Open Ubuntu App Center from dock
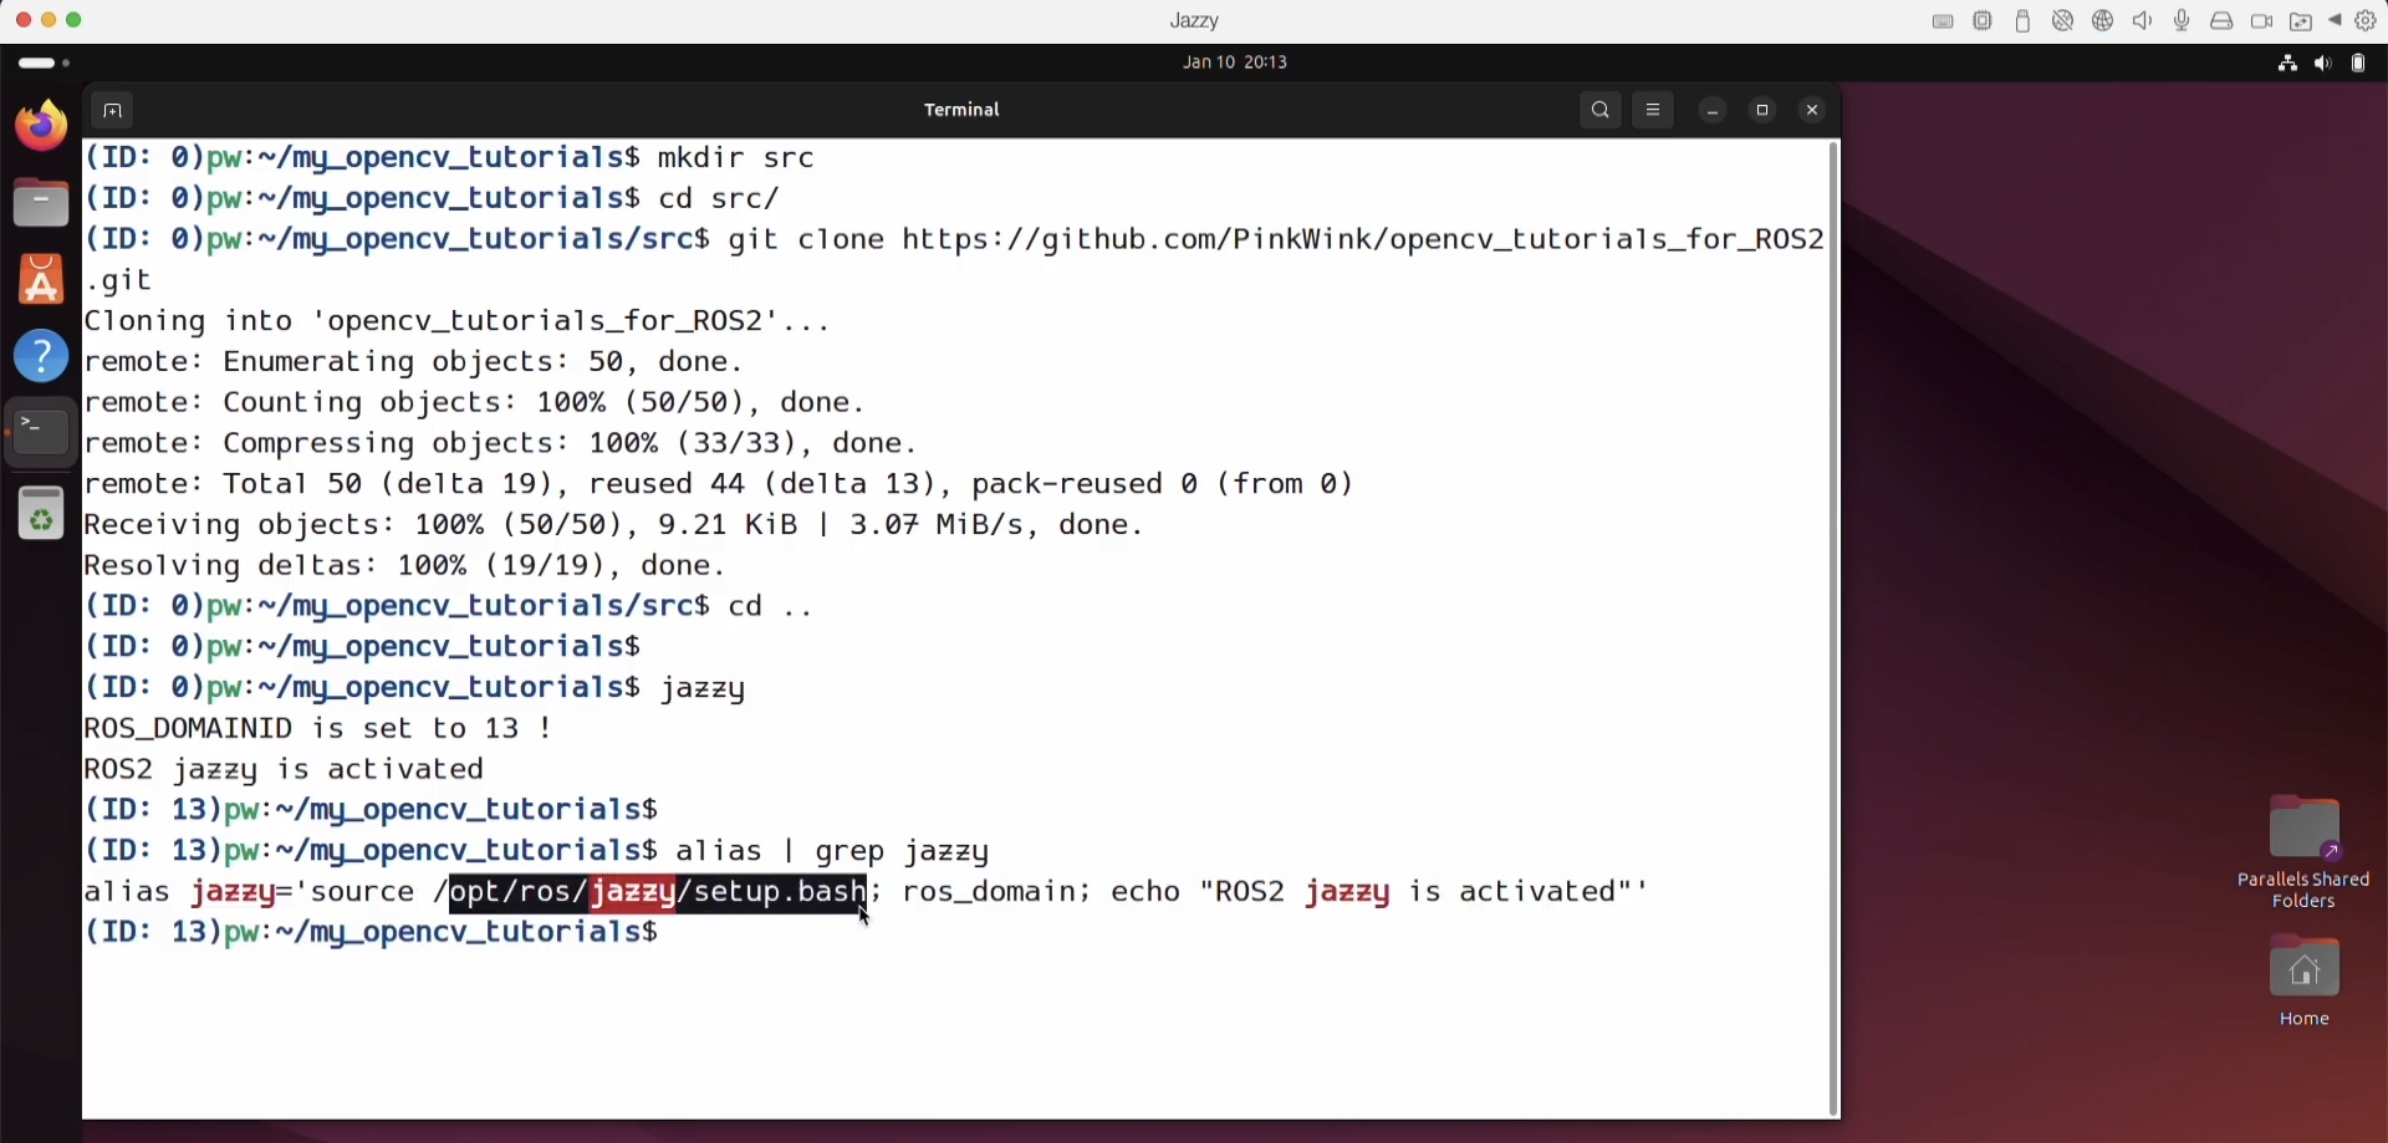The image size is (2388, 1143). point(41,279)
